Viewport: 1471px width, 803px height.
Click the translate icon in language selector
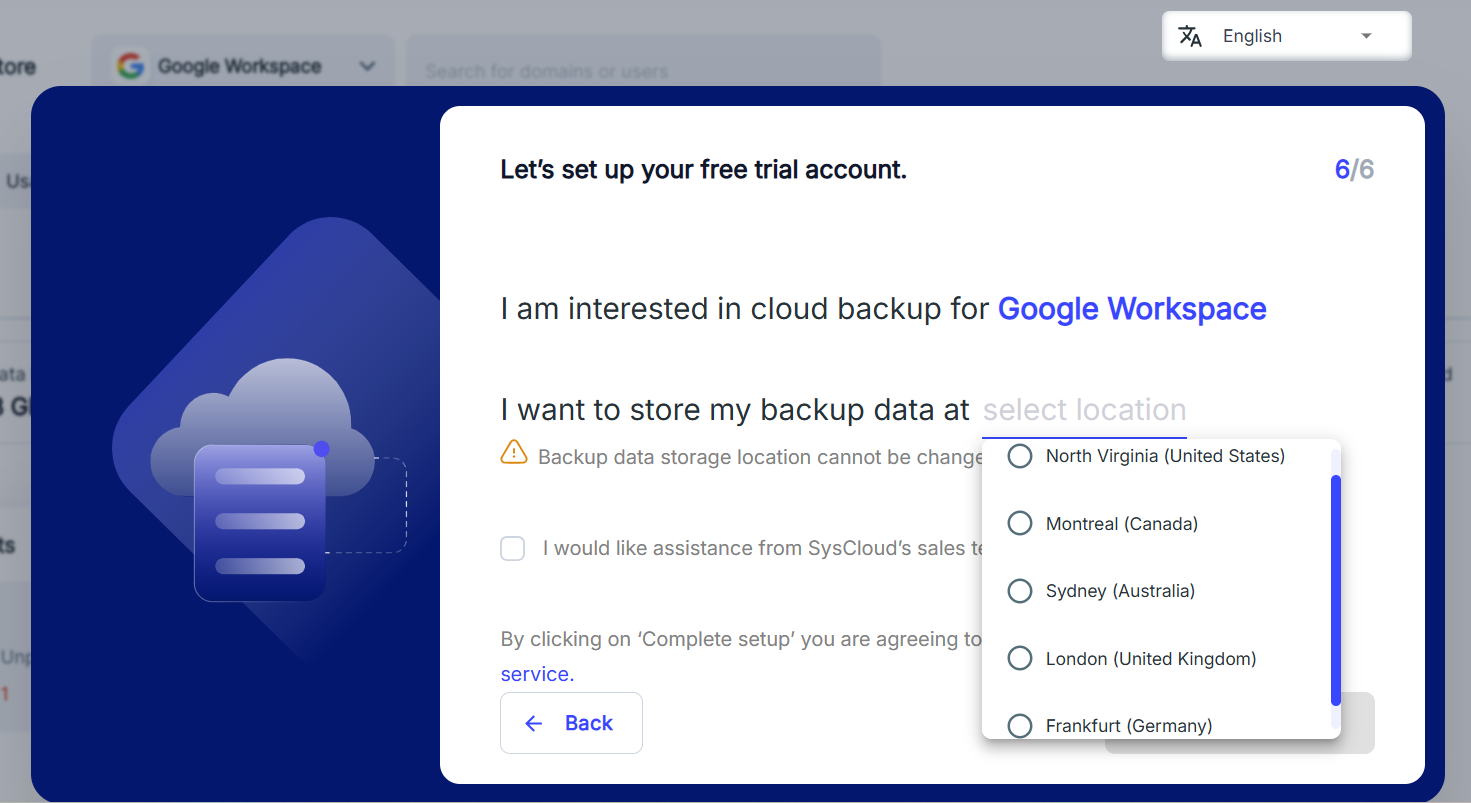point(1190,36)
